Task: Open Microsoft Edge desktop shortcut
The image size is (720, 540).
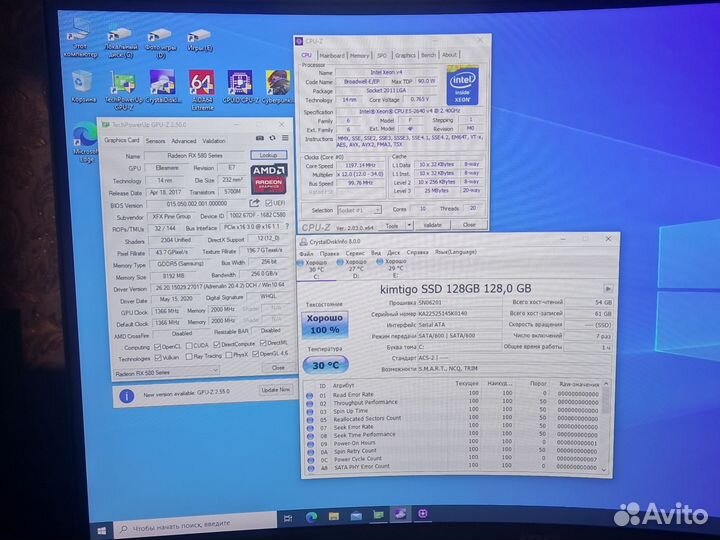Action: point(86,143)
